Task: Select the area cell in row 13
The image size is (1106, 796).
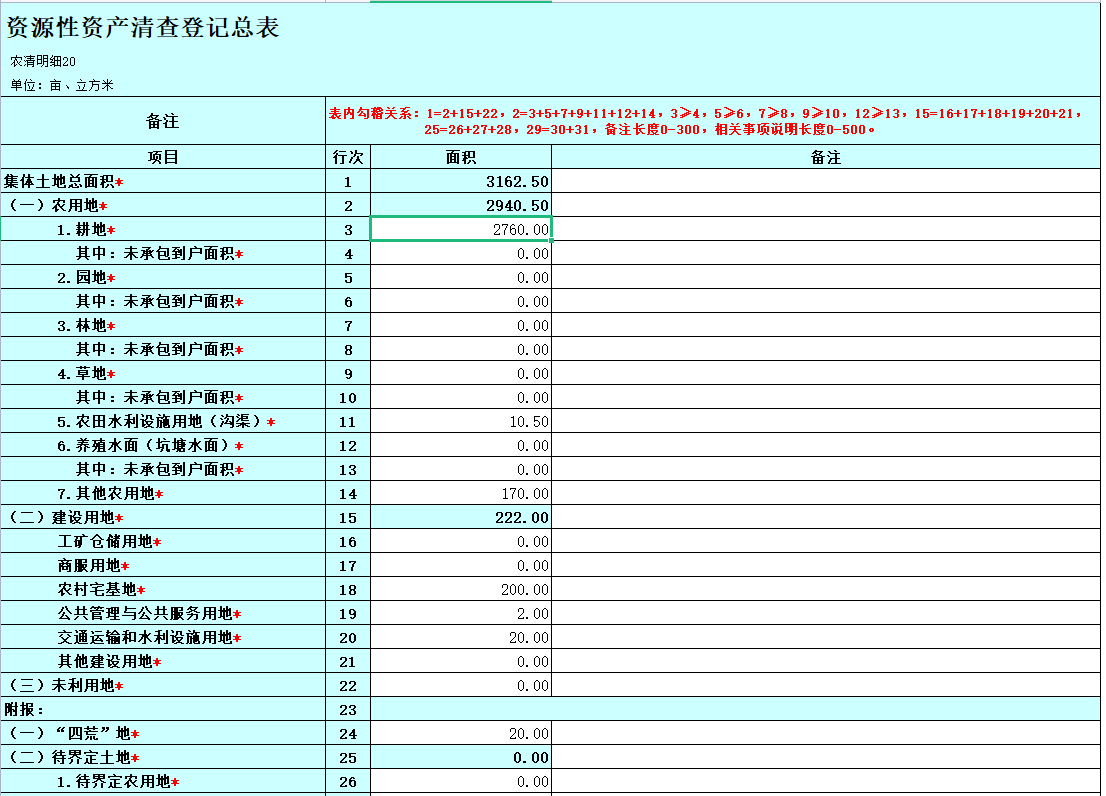Action: tap(461, 469)
